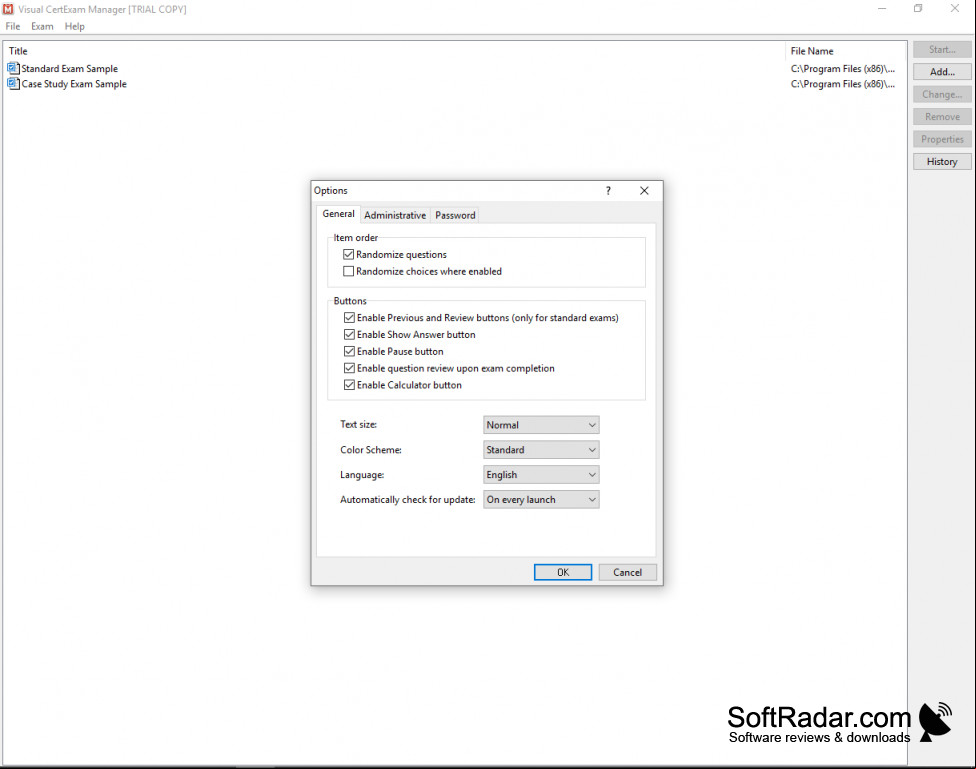Toggle question review upon exam completion

[x=349, y=368]
